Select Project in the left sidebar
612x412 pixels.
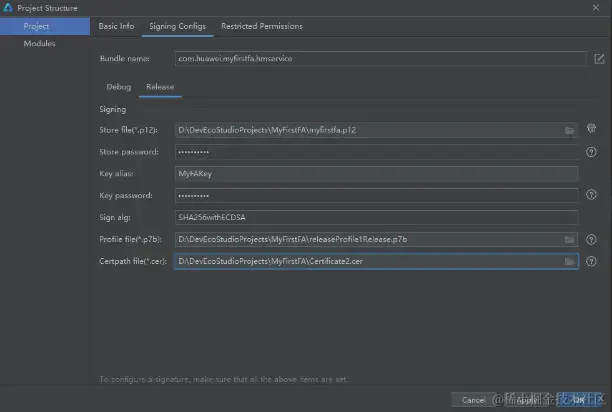coord(38,26)
